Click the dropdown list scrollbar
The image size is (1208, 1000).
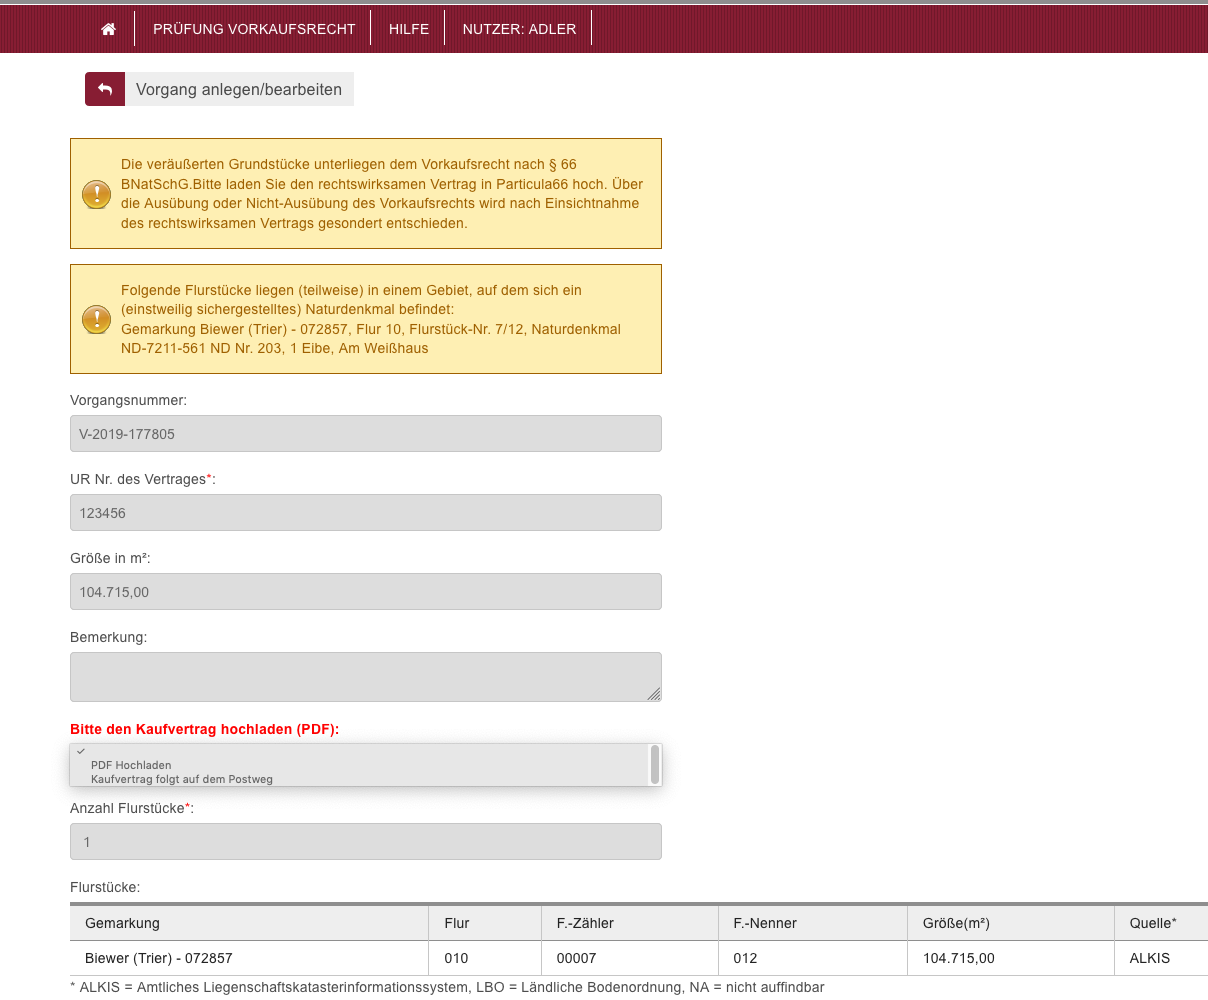pyautogui.click(x=655, y=764)
